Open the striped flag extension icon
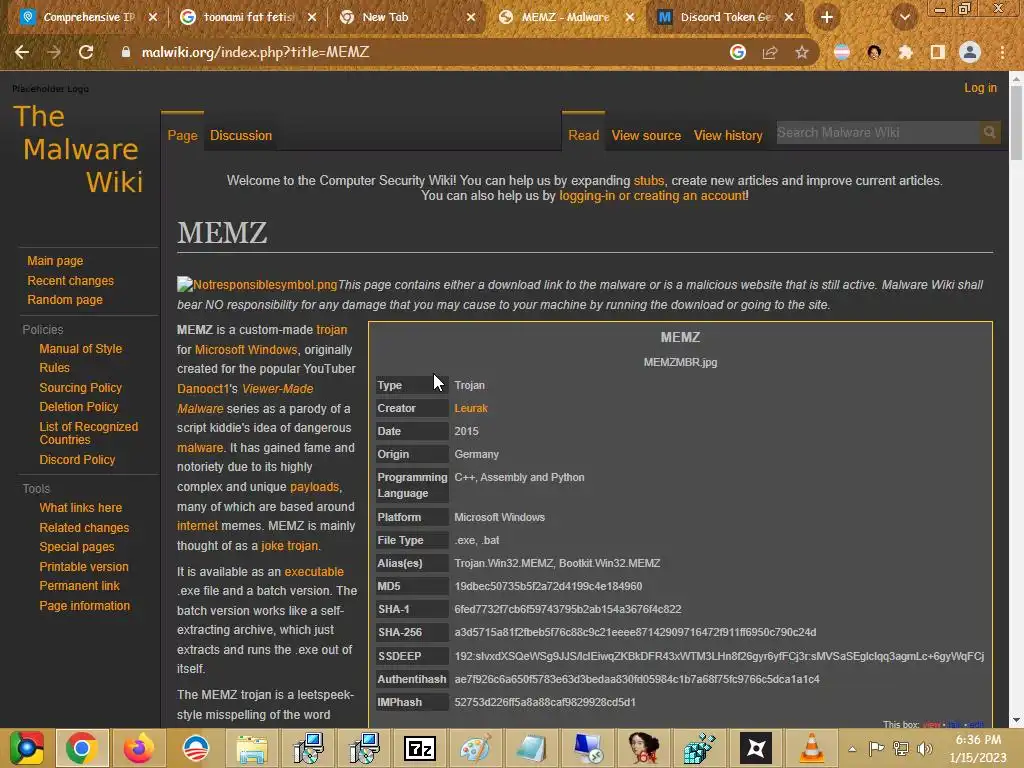Image resolution: width=1024 pixels, height=768 pixels. point(842,52)
